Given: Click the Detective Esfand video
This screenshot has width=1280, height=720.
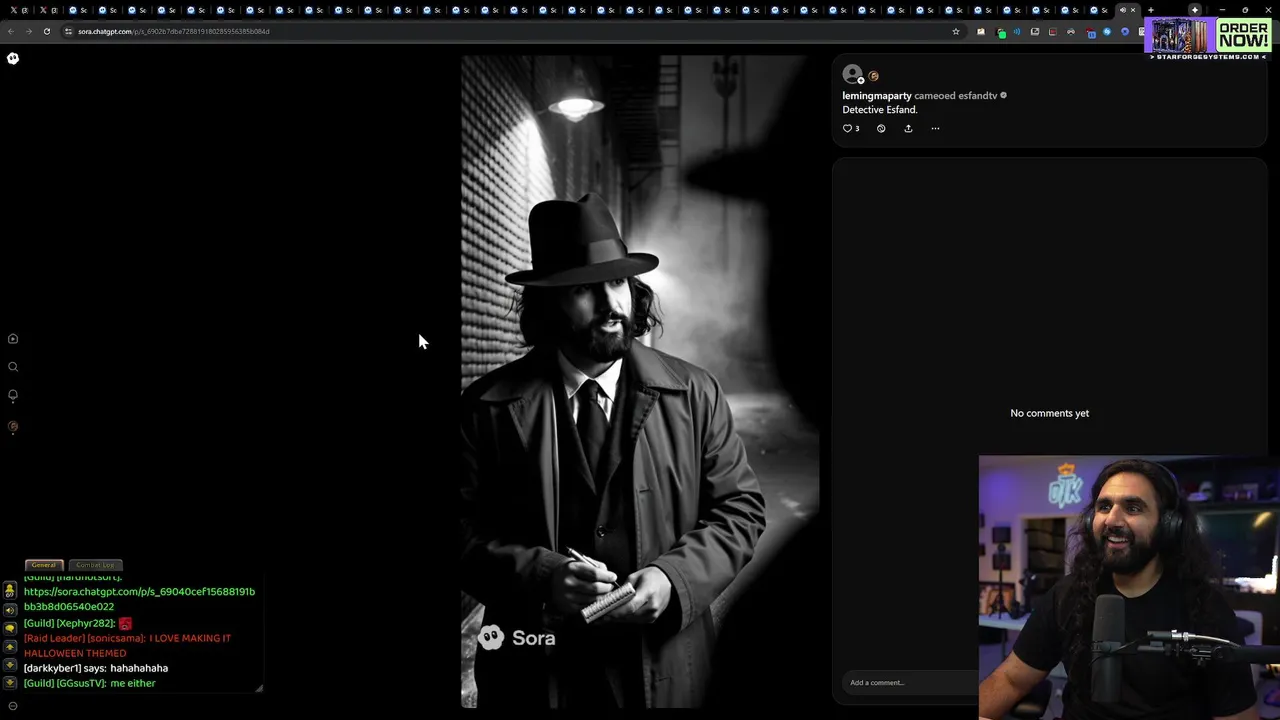Looking at the screenshot, I should pos(640,381).
